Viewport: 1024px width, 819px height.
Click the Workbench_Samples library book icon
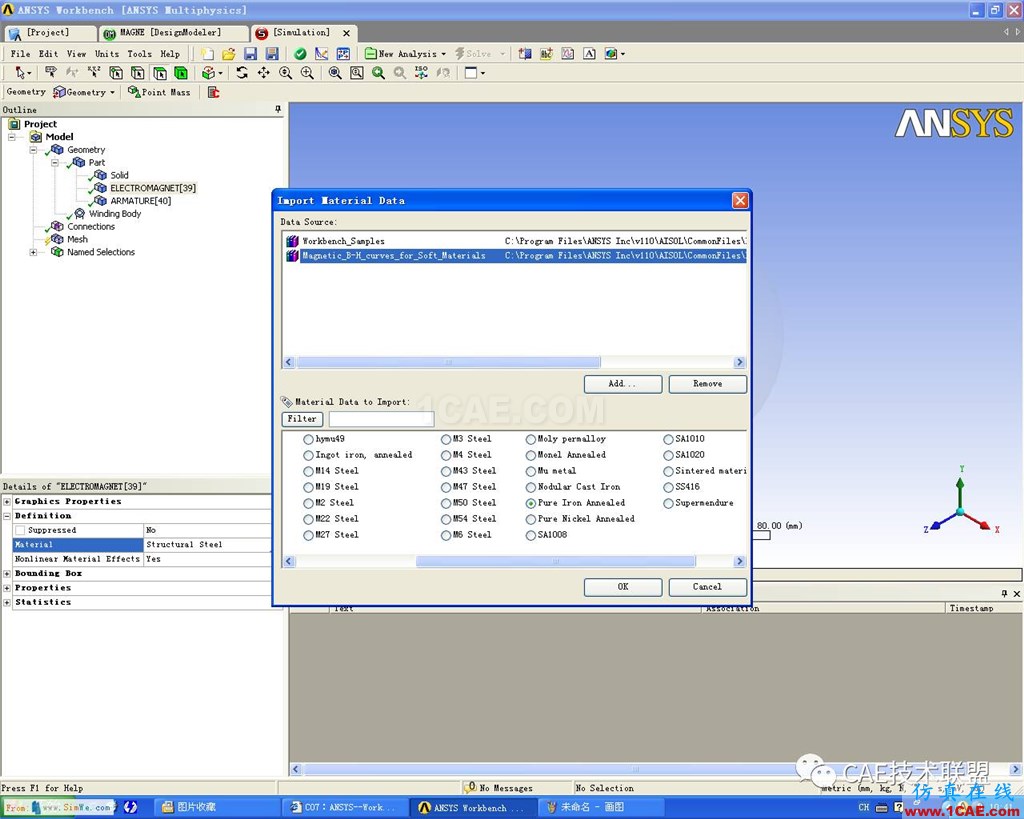(292, 241)
